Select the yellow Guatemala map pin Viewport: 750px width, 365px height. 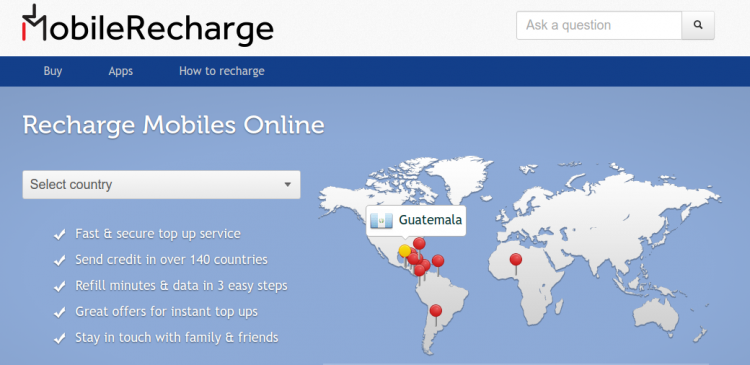(405, 251)
